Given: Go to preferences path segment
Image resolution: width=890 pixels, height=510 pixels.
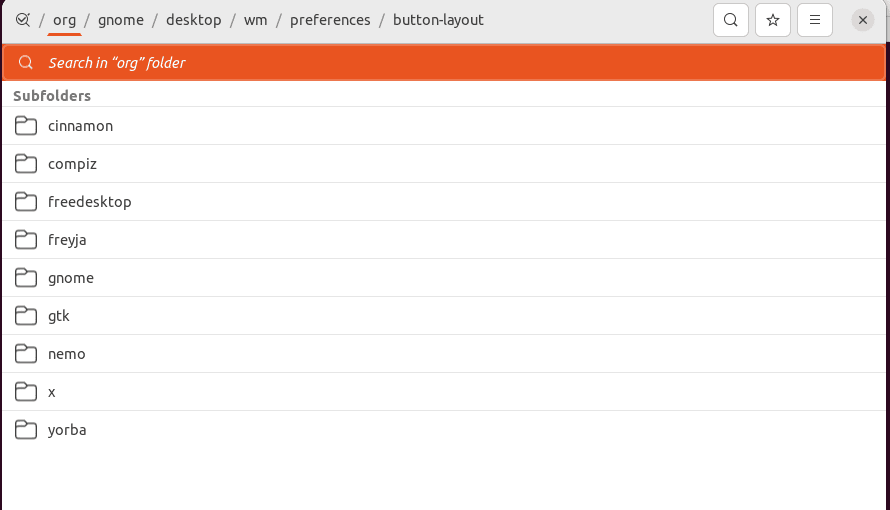Looking at the screenshot, I should coord(330,20).
